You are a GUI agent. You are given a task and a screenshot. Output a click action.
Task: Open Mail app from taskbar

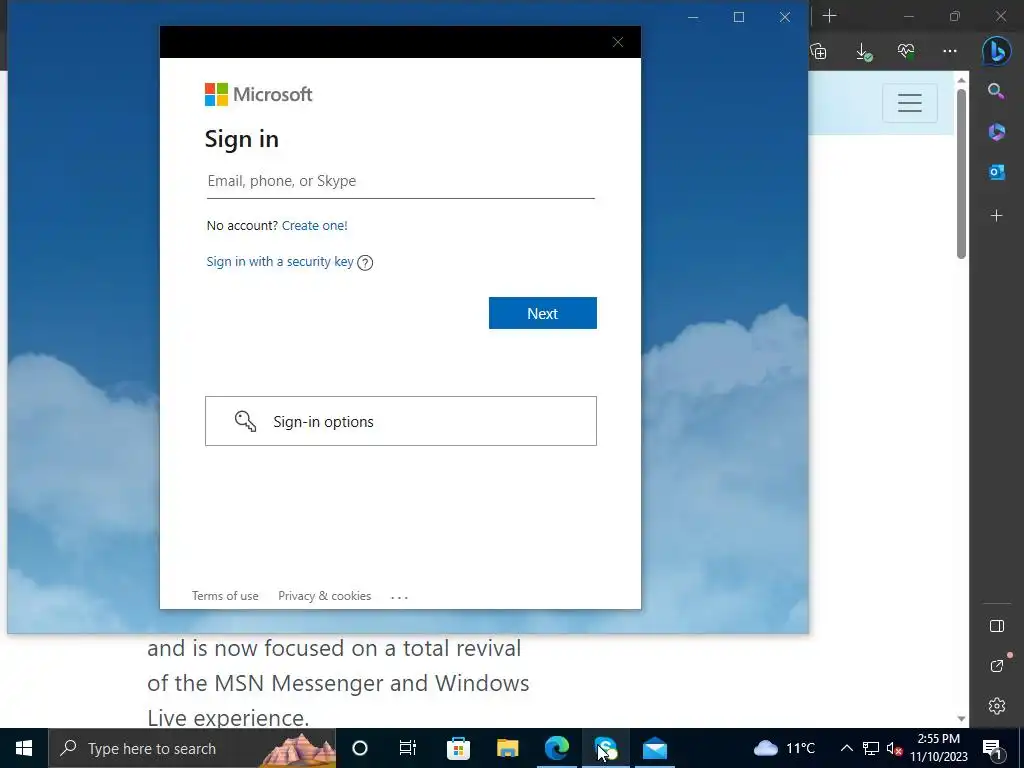tap(654, 748)
